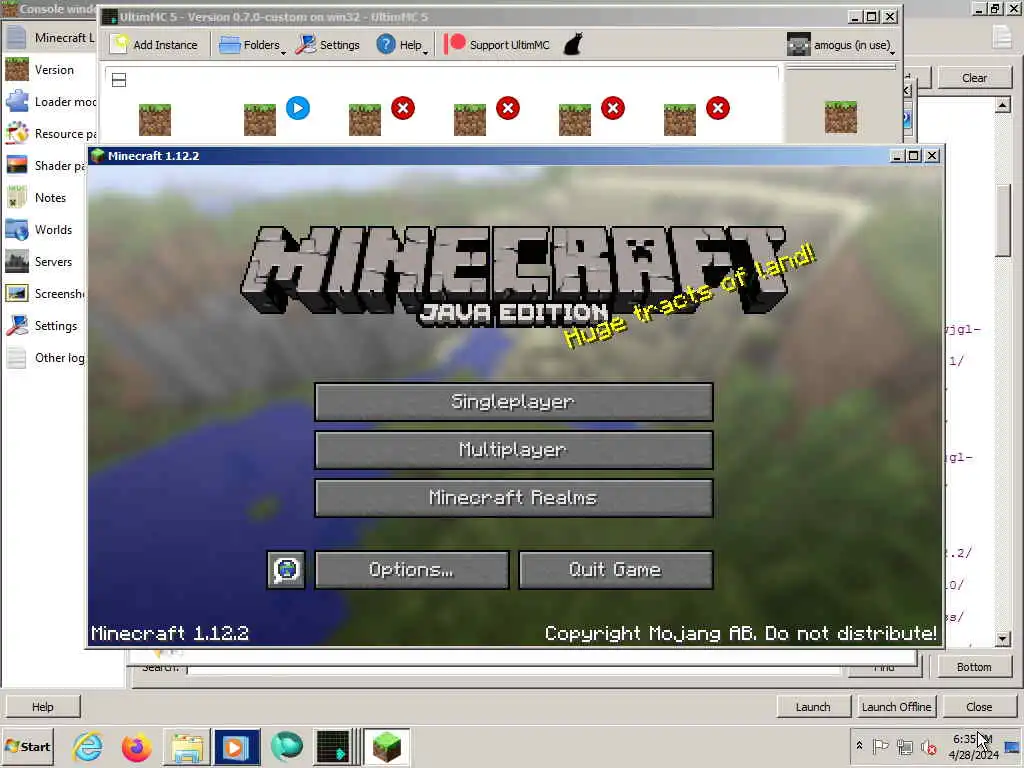This screenshot has width=1024, height=768.
Task: Click Add Instance in UltimMC toolbar
Action: click(155, 45)
